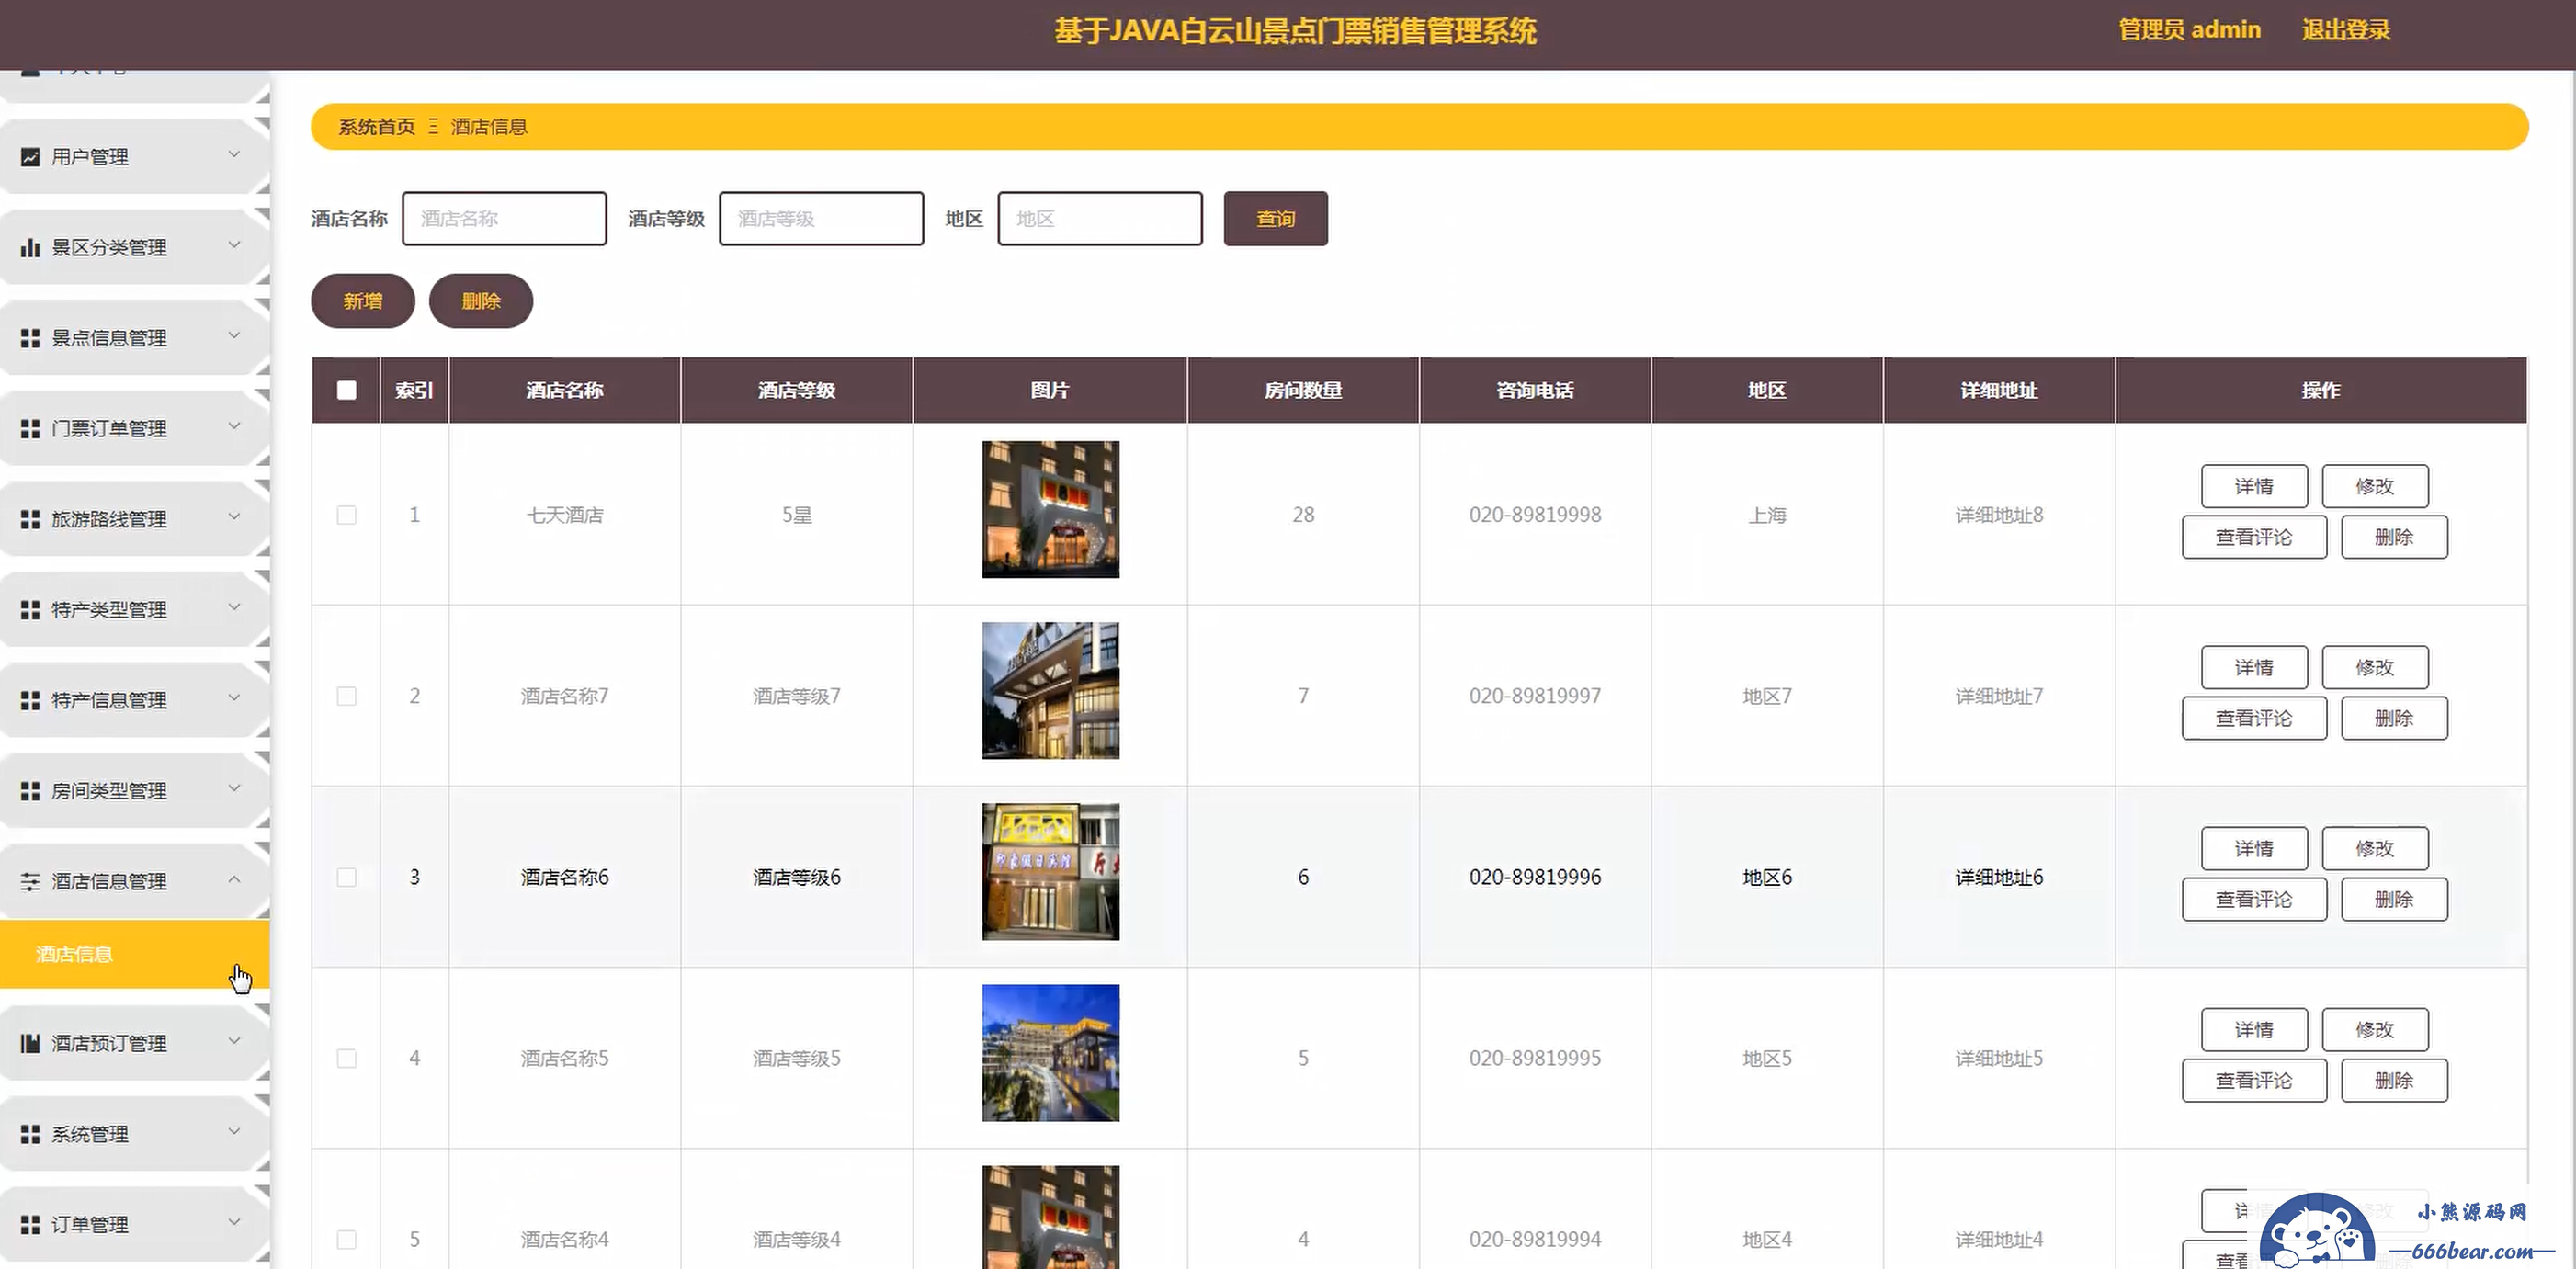
Task: Click the 删除 button above the table
Action: [x=481, y=301]
